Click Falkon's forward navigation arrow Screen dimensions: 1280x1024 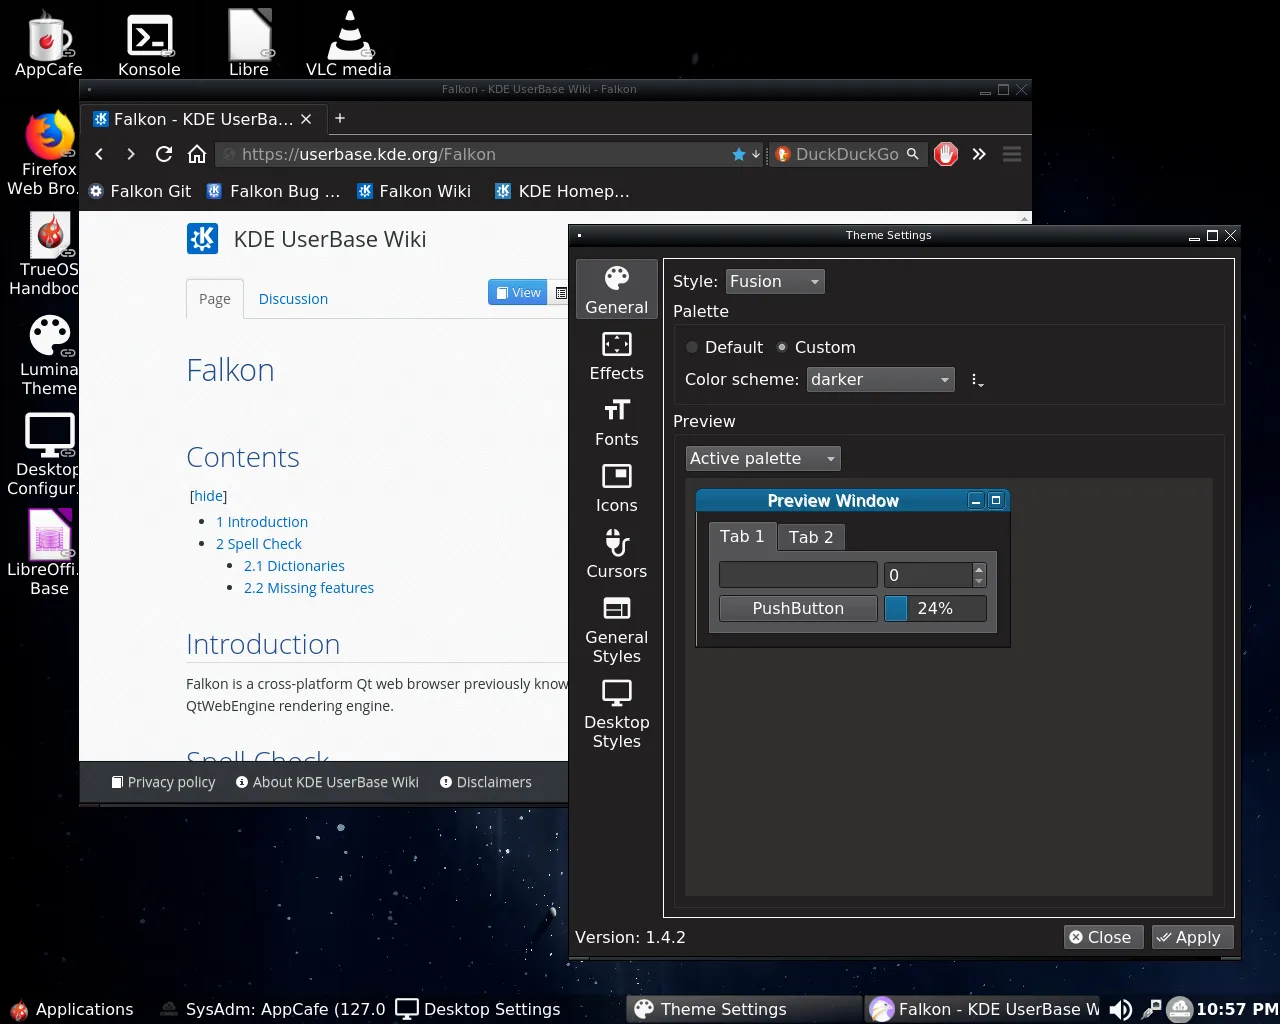[x=131, y=154]
